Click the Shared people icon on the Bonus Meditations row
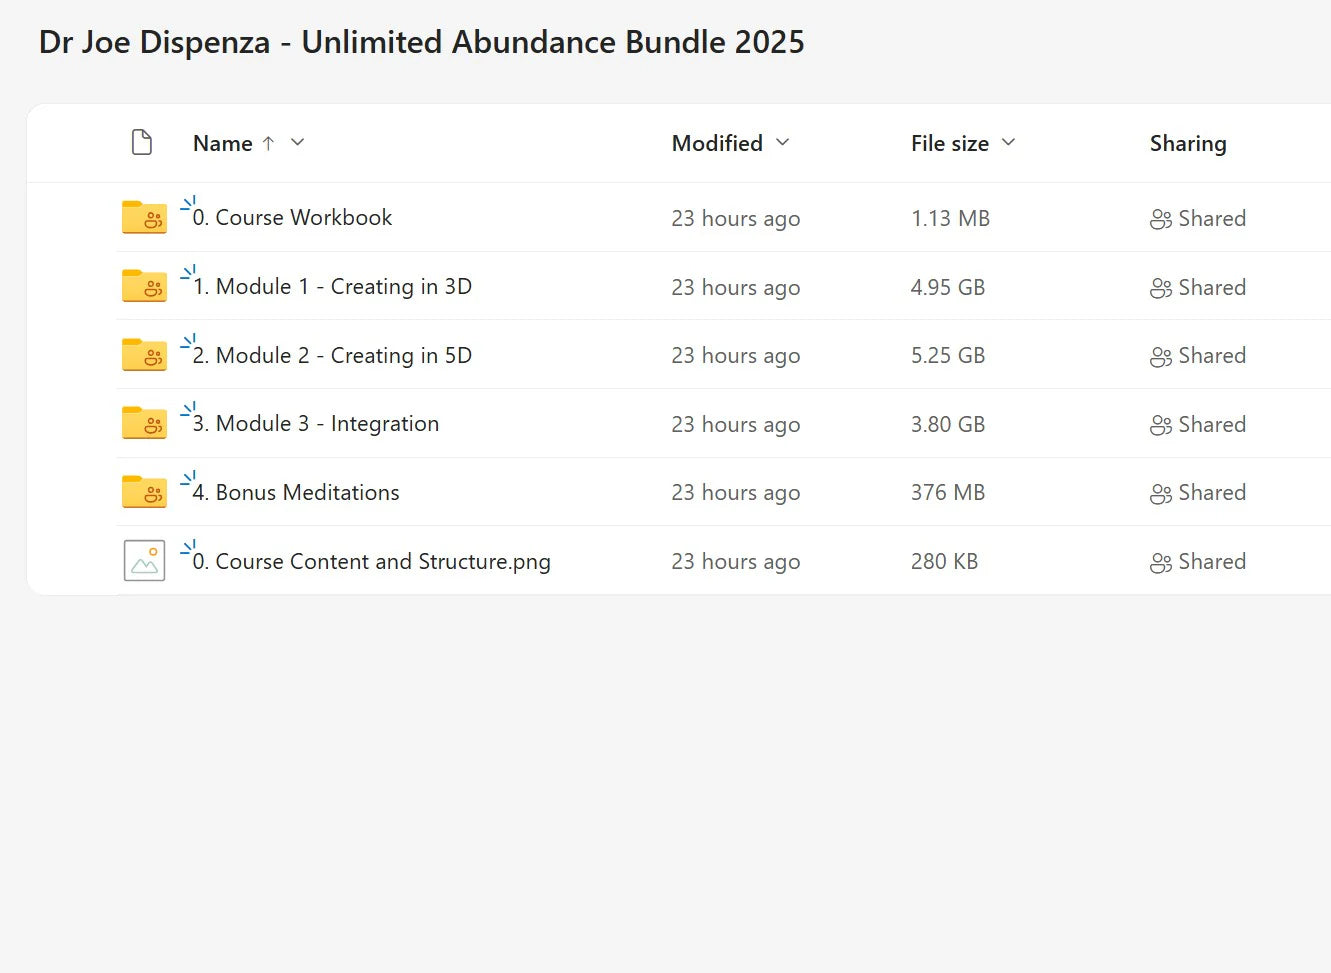This screenshot has height=973, width=1331. point(1160,492)
